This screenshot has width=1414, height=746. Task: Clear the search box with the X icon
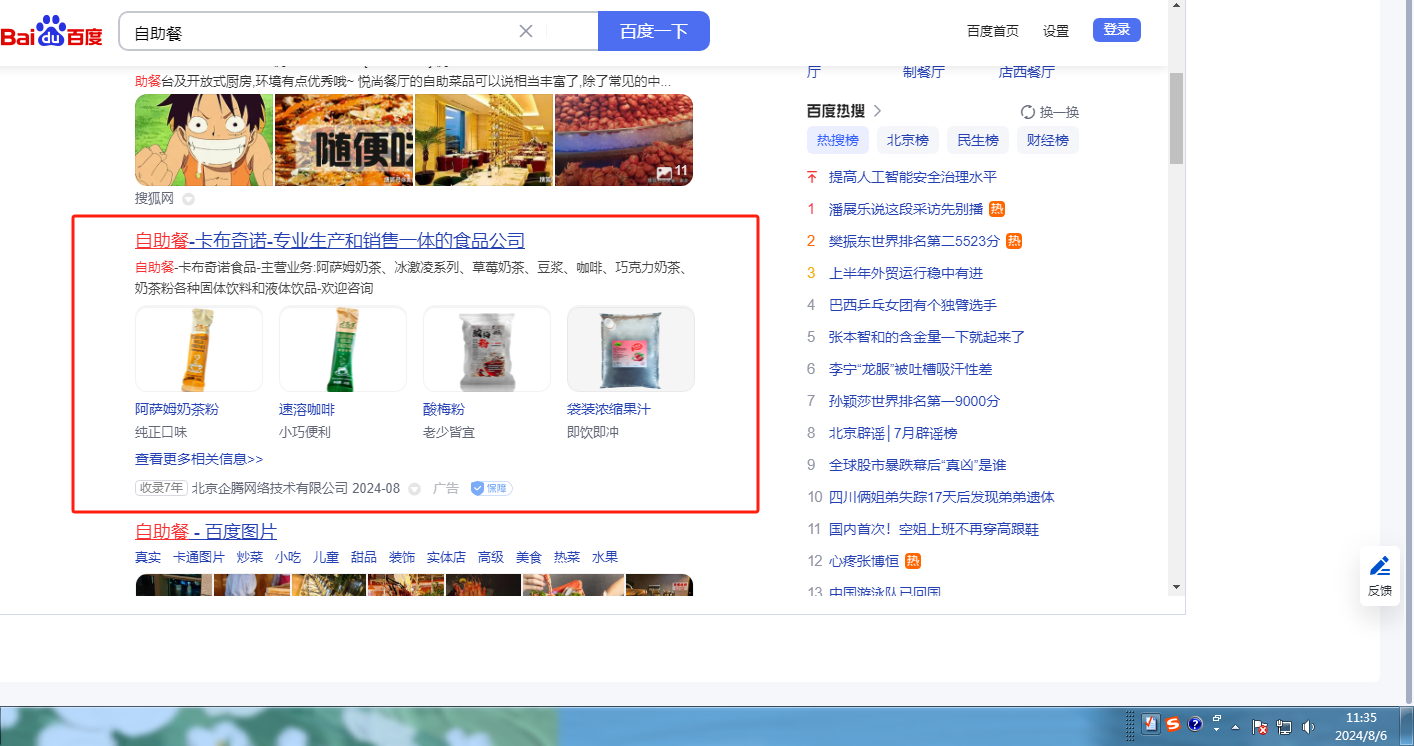point(526,31)
